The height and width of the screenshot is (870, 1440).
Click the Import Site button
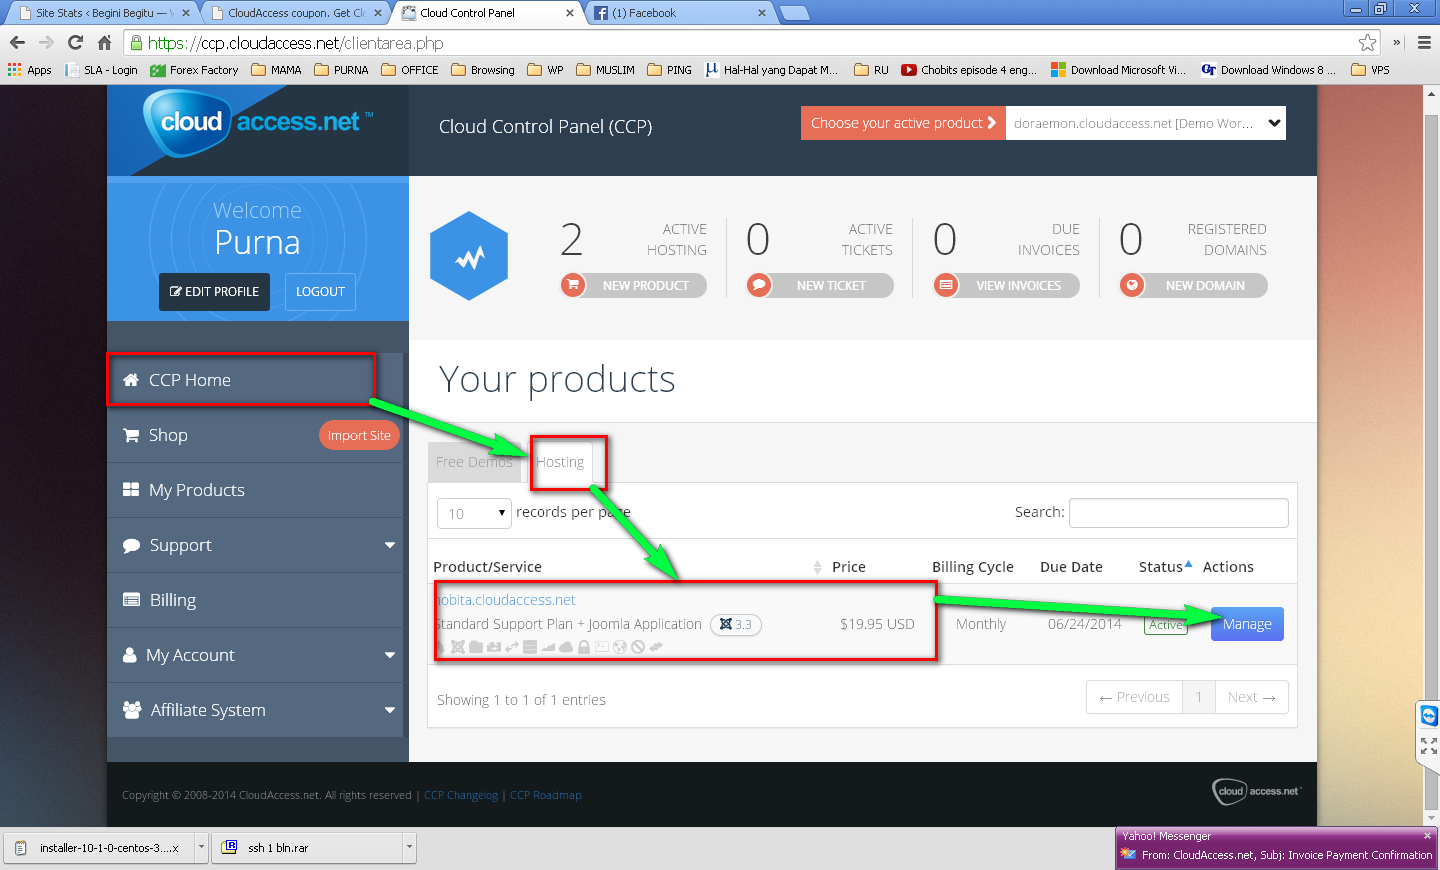tap(359, 435)
